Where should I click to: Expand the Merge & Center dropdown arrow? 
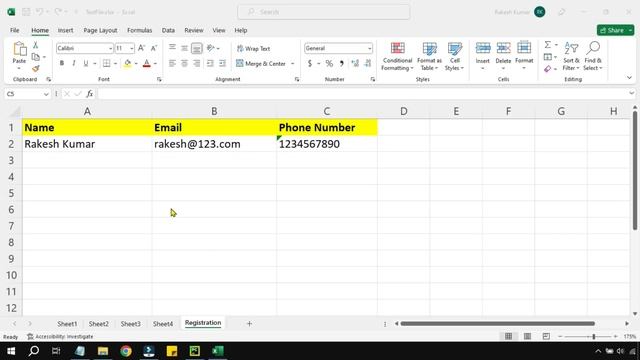point(292,64)
